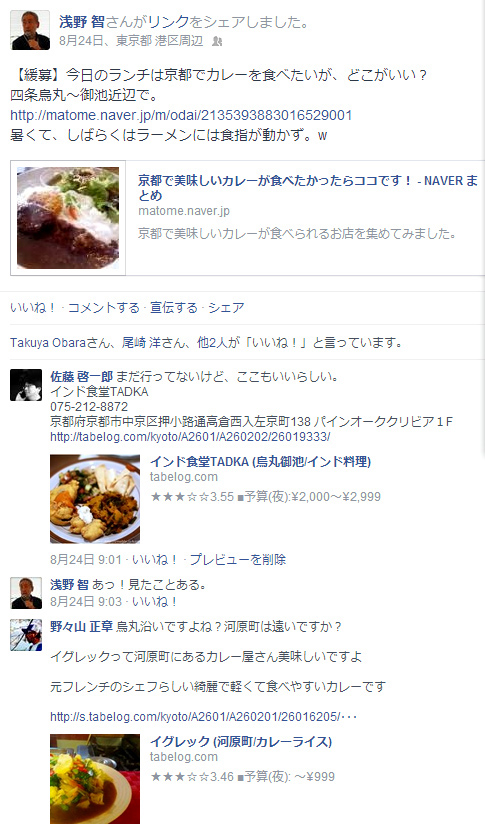Open Takuya Obara's profile from the likes line
The width and height of the screenshot is (485, 837).
tap(48, 343)
